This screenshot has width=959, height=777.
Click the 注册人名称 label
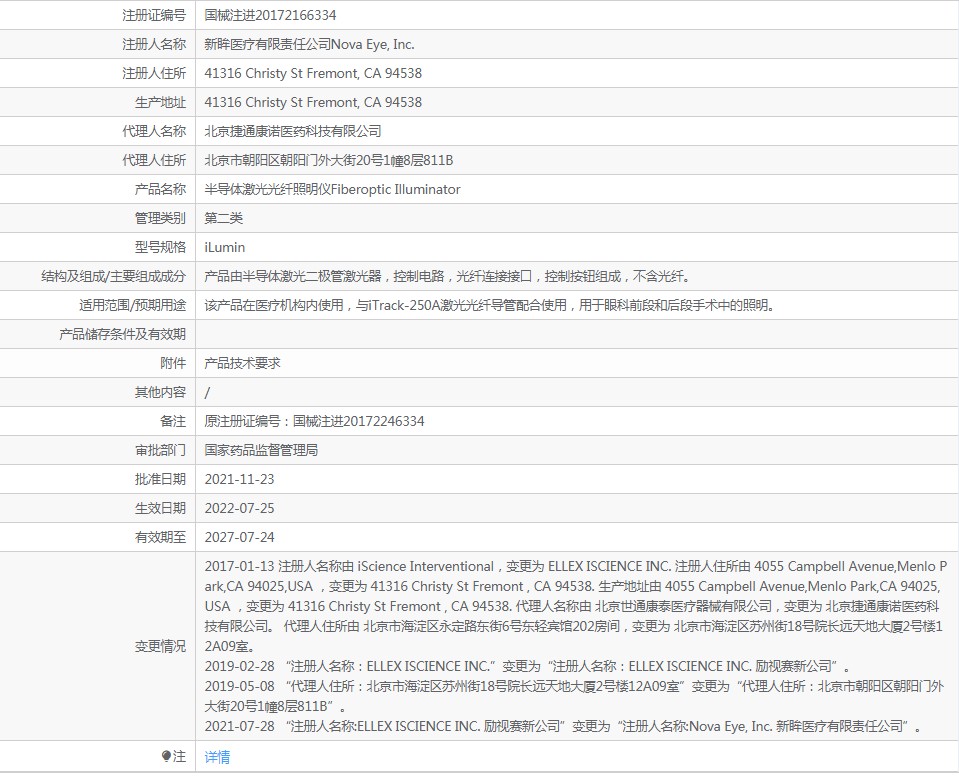click(x=154, y=44)
